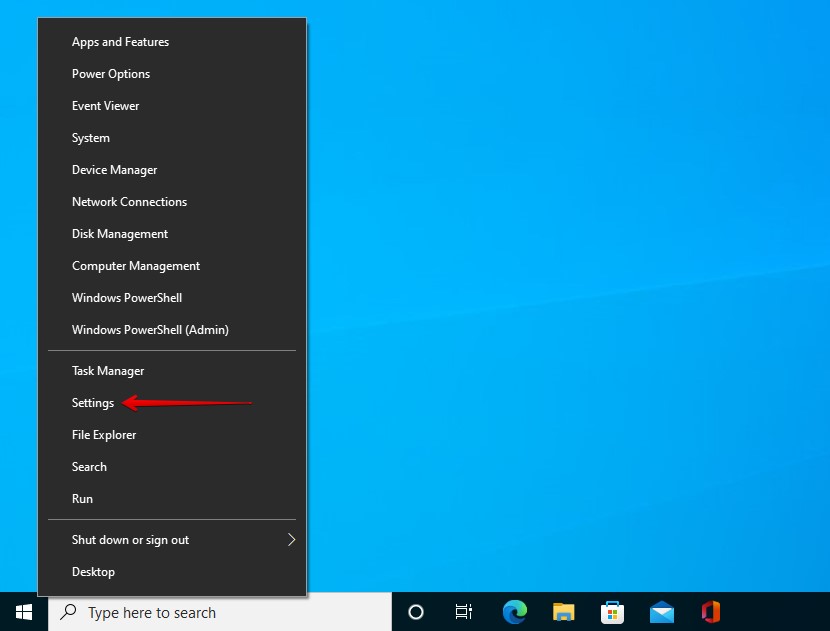Launch Microsoft Edge from taskbar
Viewport: 830px width, 631px height.
pyautogui.click(x=514, y=612)
